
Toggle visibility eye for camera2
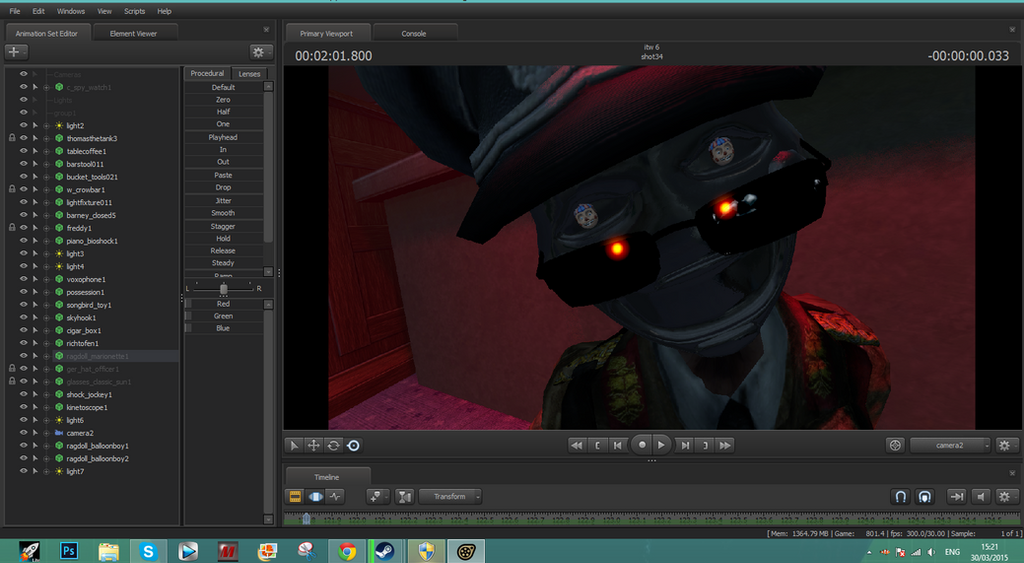[x=24, y=433]
